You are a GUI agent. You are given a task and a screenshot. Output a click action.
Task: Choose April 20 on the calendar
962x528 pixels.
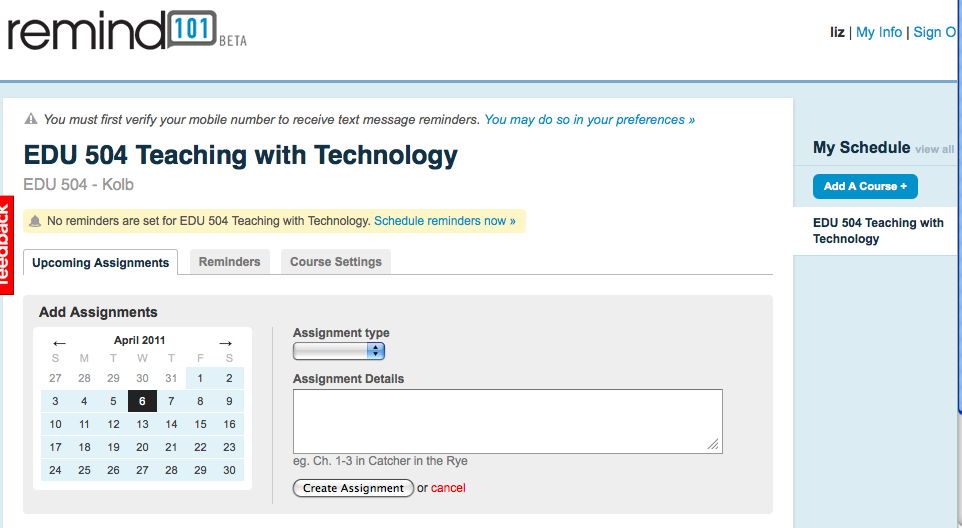point(142,447)
